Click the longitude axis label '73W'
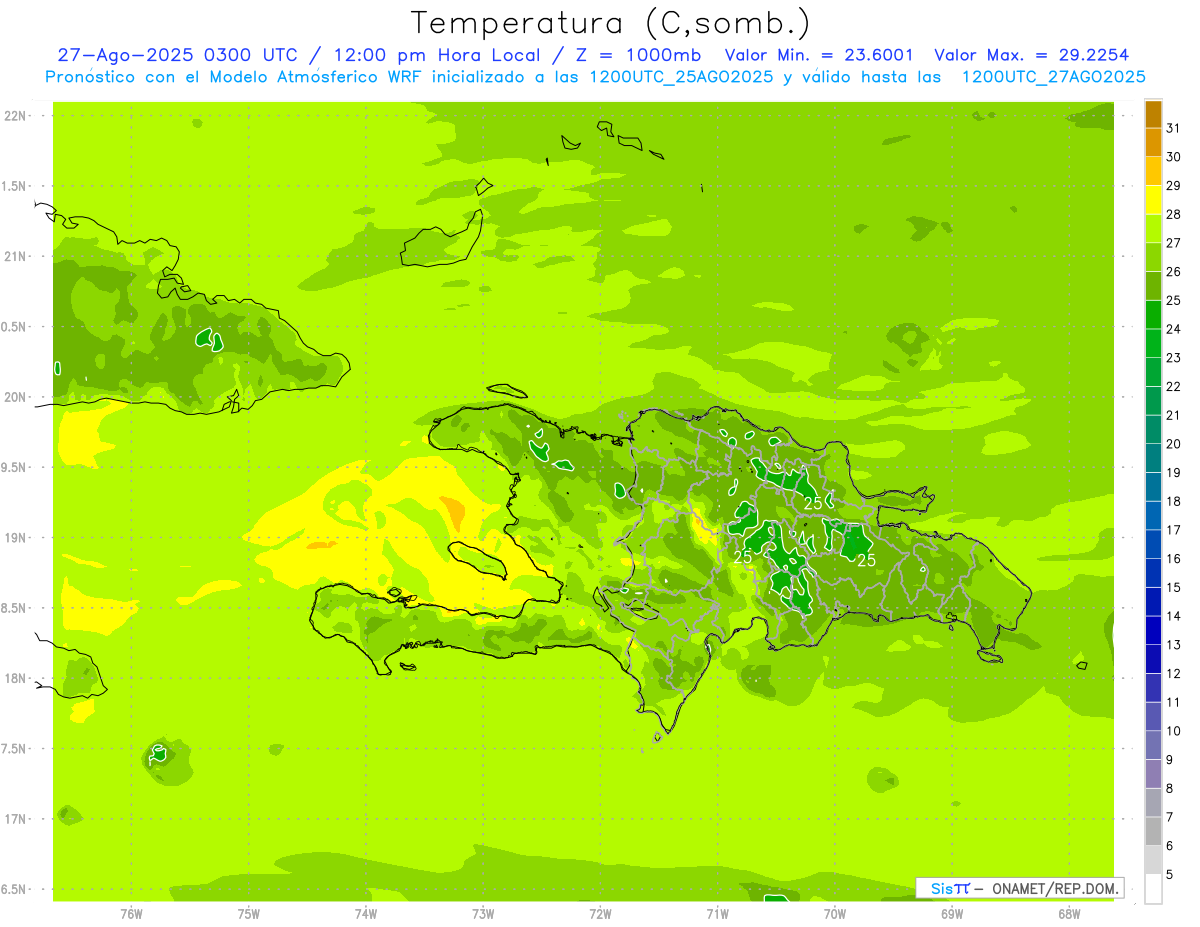The height and width of the screenshot is (927, 1200). (x=483, y=914)
